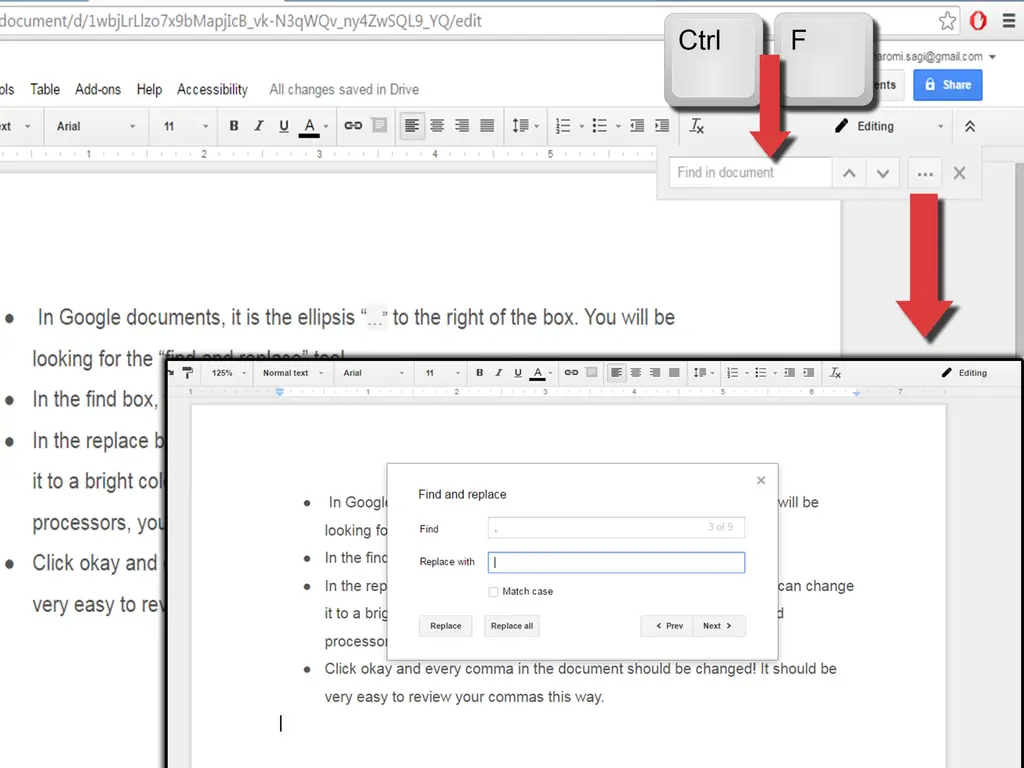Enable the Match case checkbox

click(493, 592)
